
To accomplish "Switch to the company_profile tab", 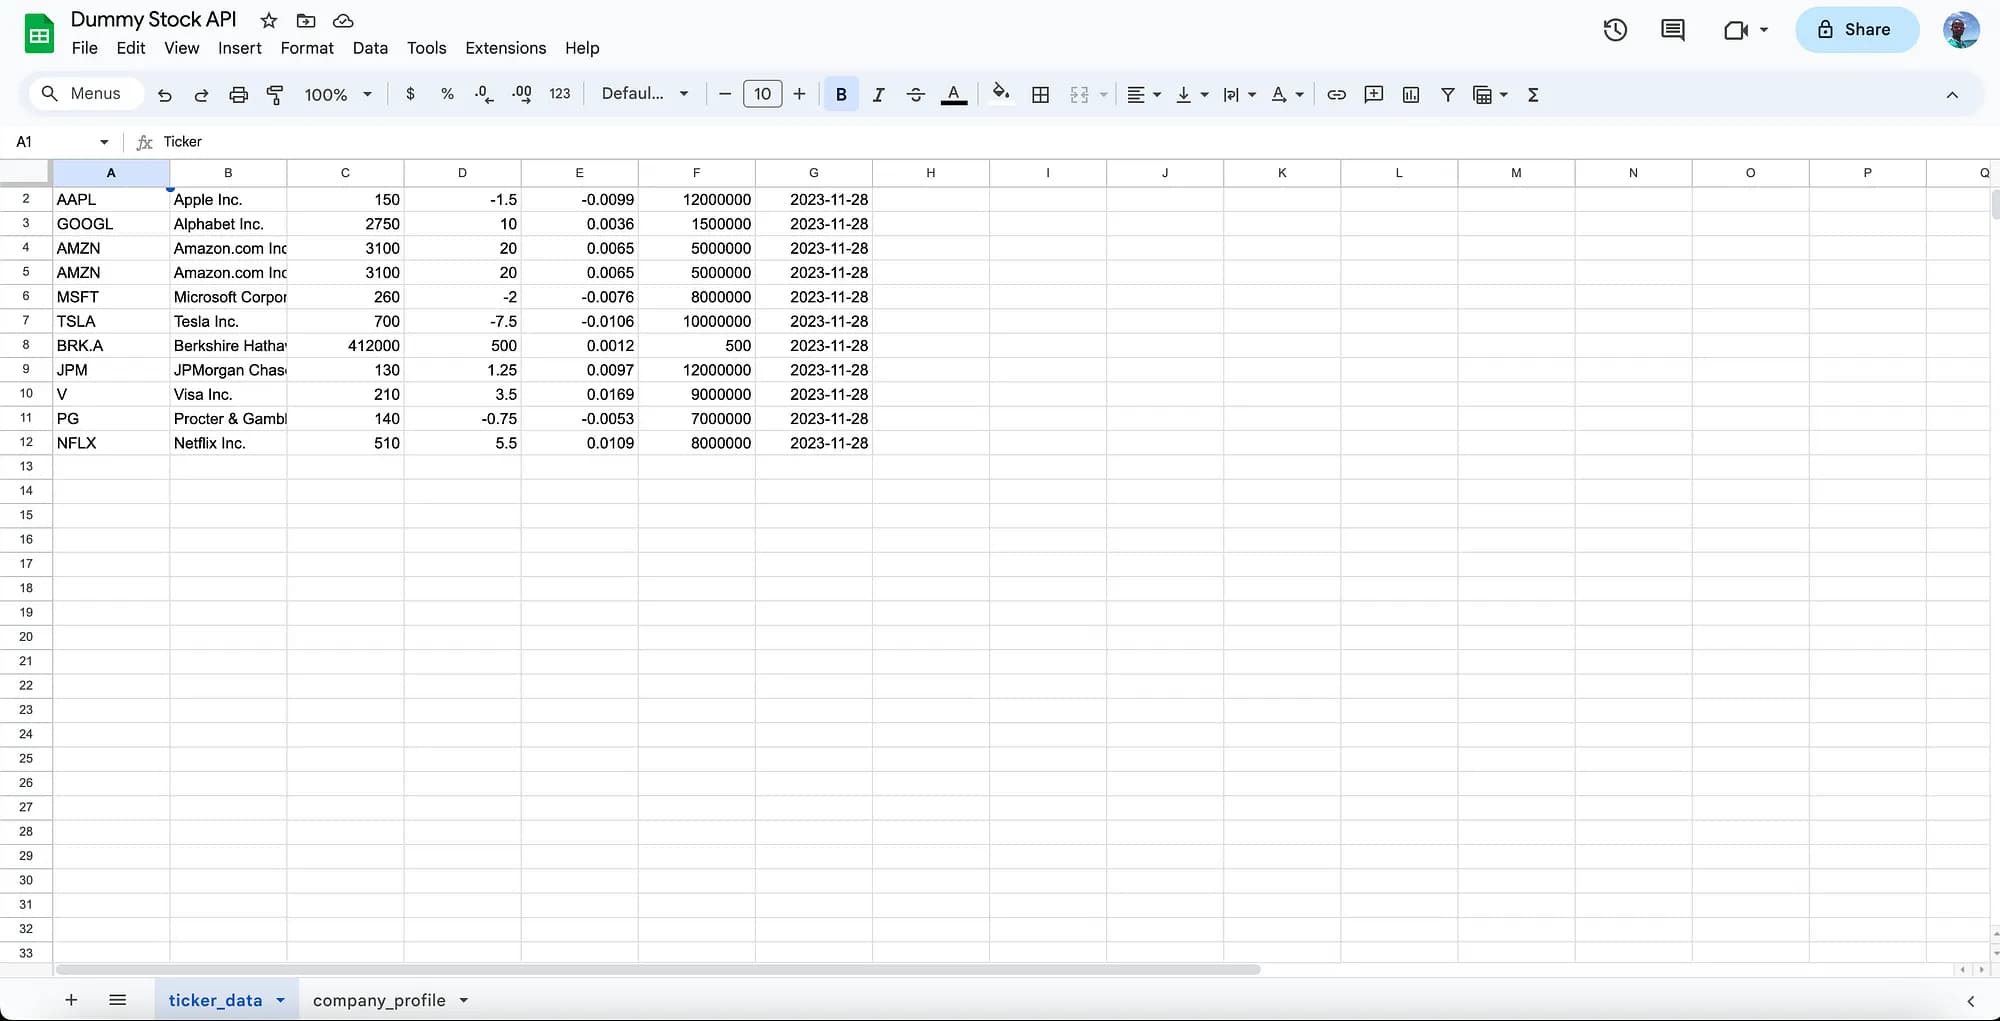I will pos(379,1000).
